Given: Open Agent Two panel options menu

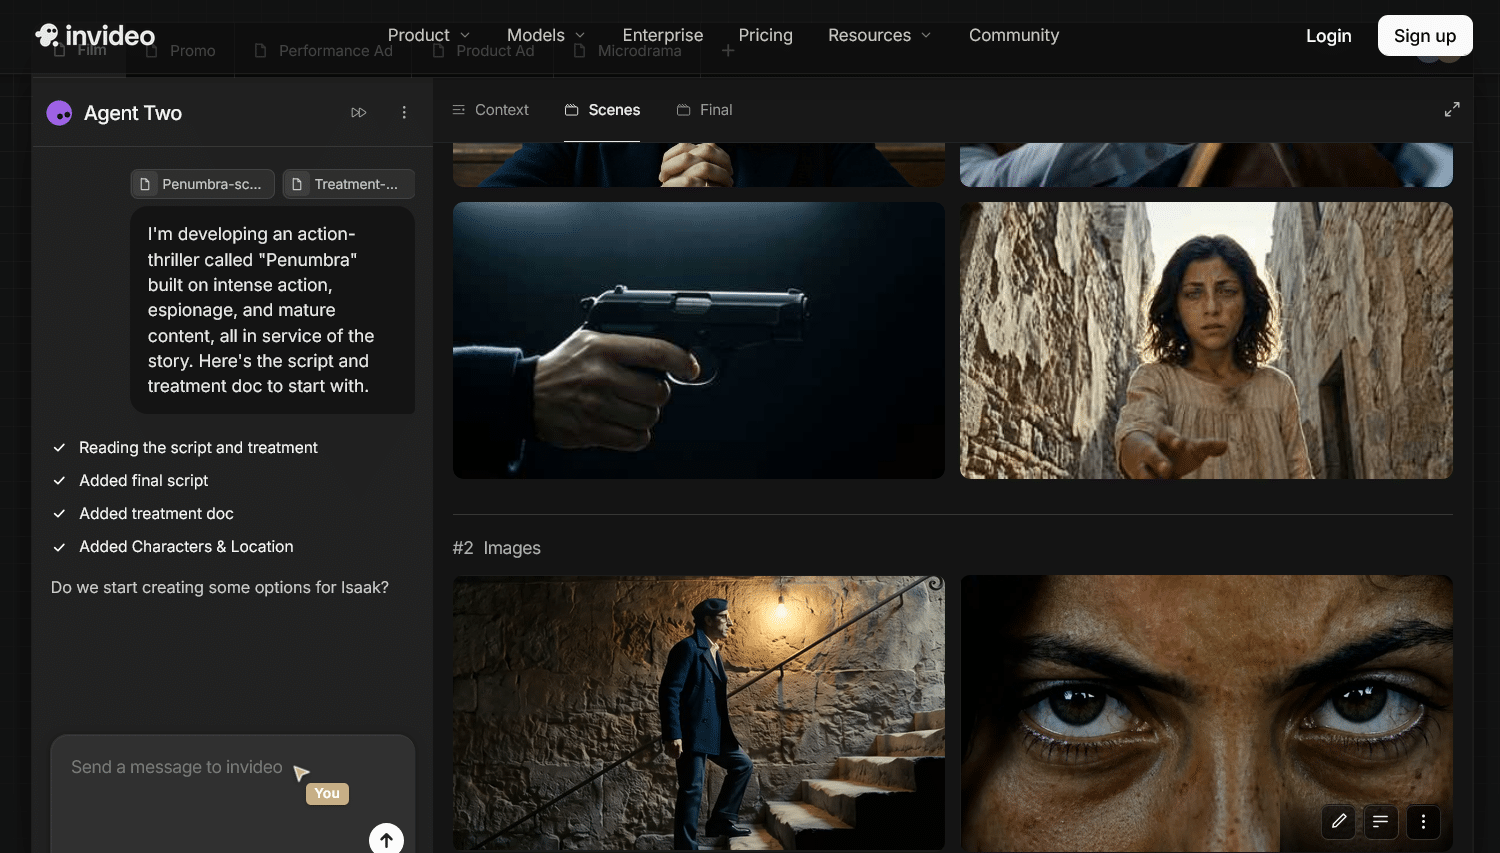Looking at the screenshot, I should [x=404, y=113].
